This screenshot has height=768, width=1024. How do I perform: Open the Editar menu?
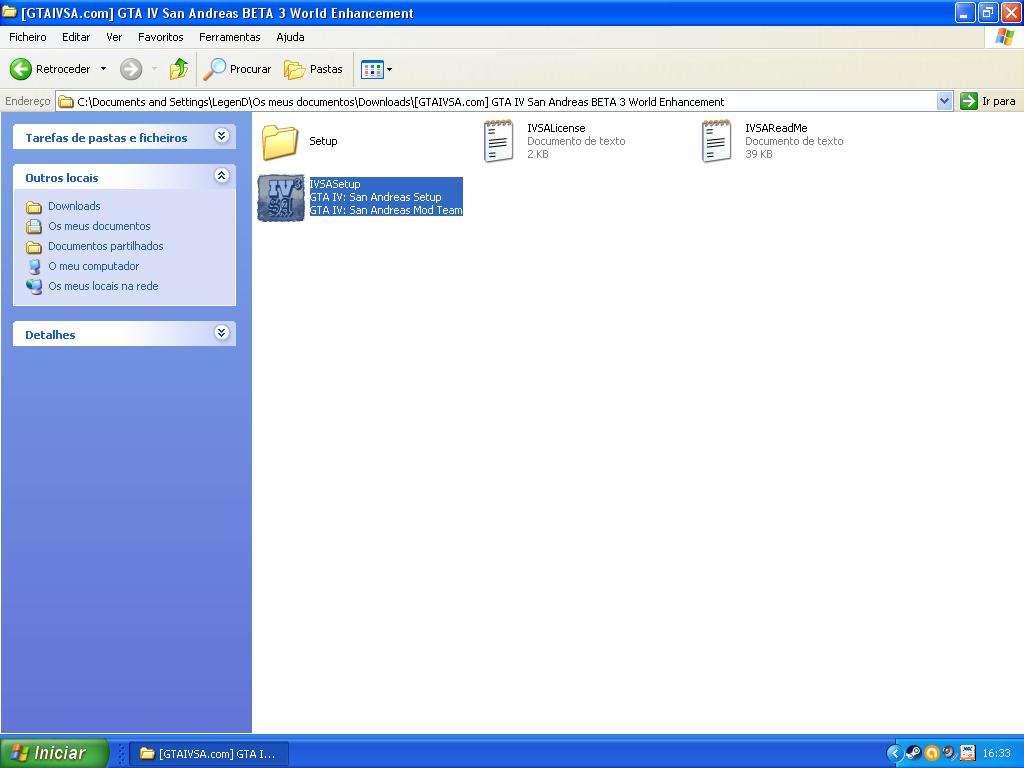click(x=76, y=37)
